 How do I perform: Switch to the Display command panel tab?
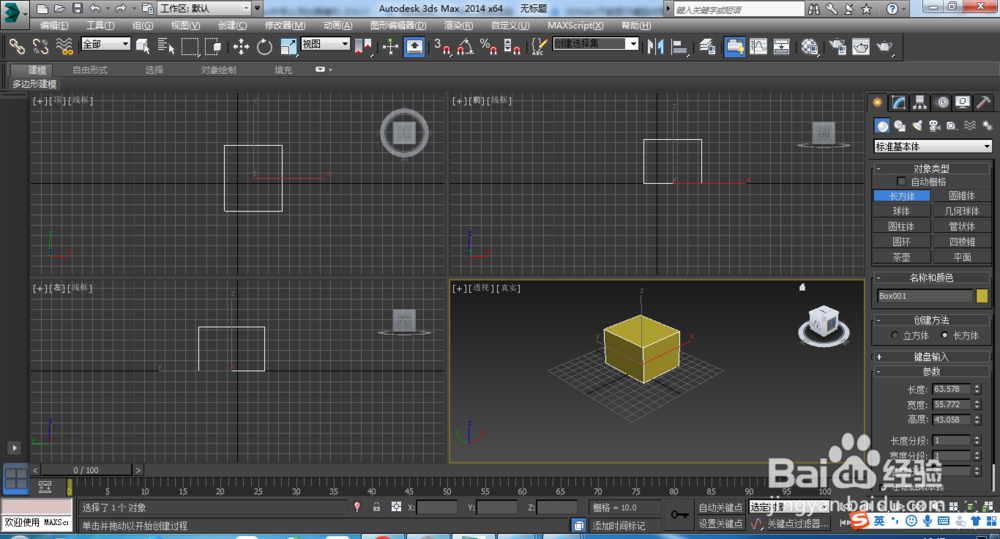(962, 102)
